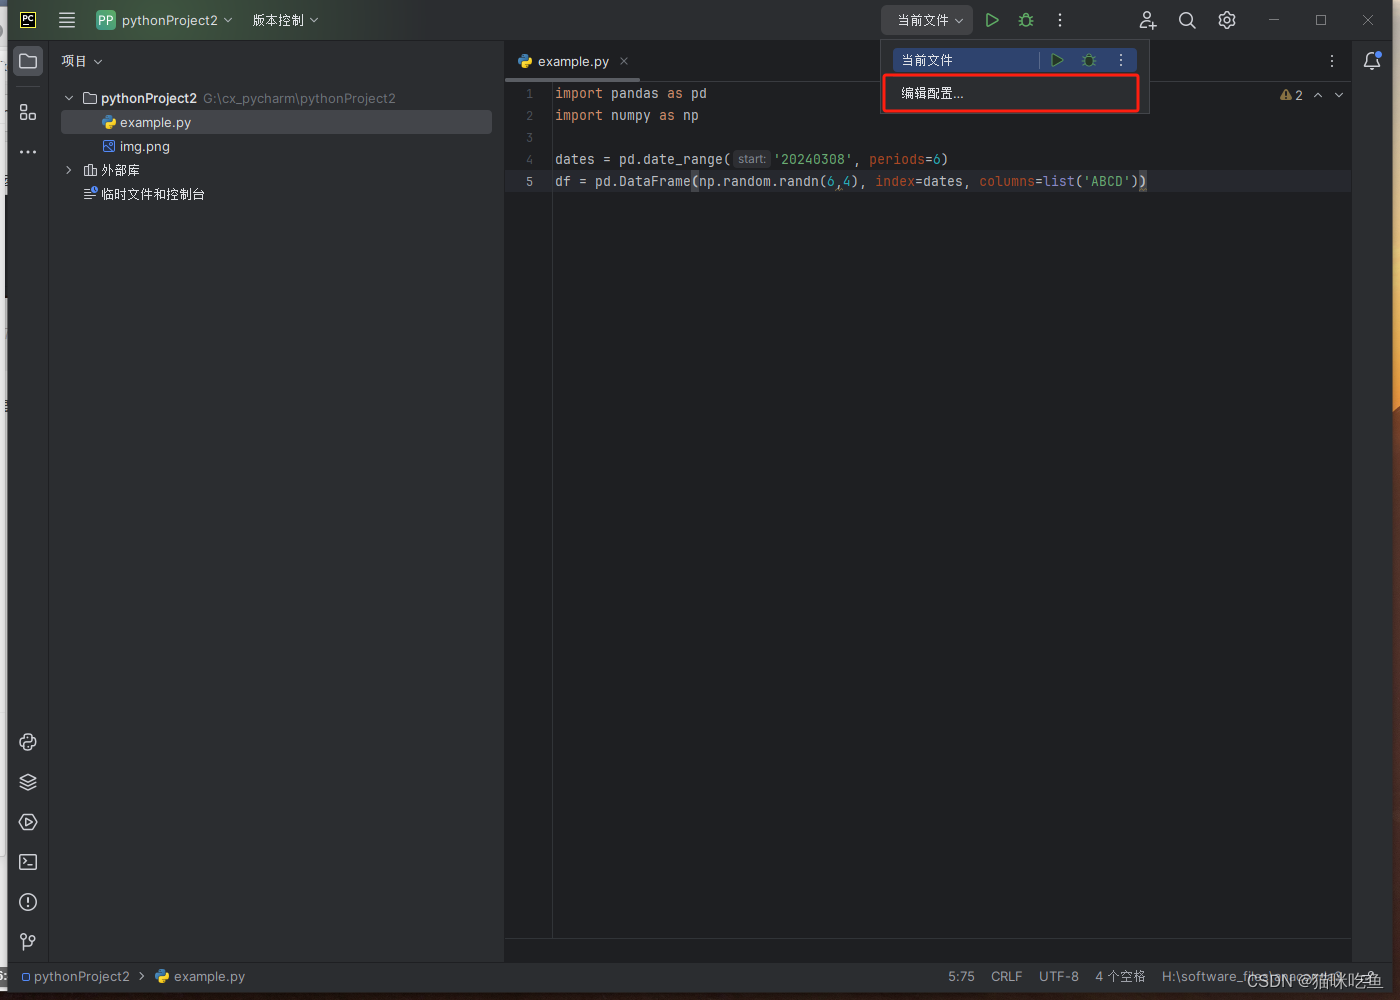Open the Services tool window
This screenshot has width=1400, height=1000.
pos(28,822)
